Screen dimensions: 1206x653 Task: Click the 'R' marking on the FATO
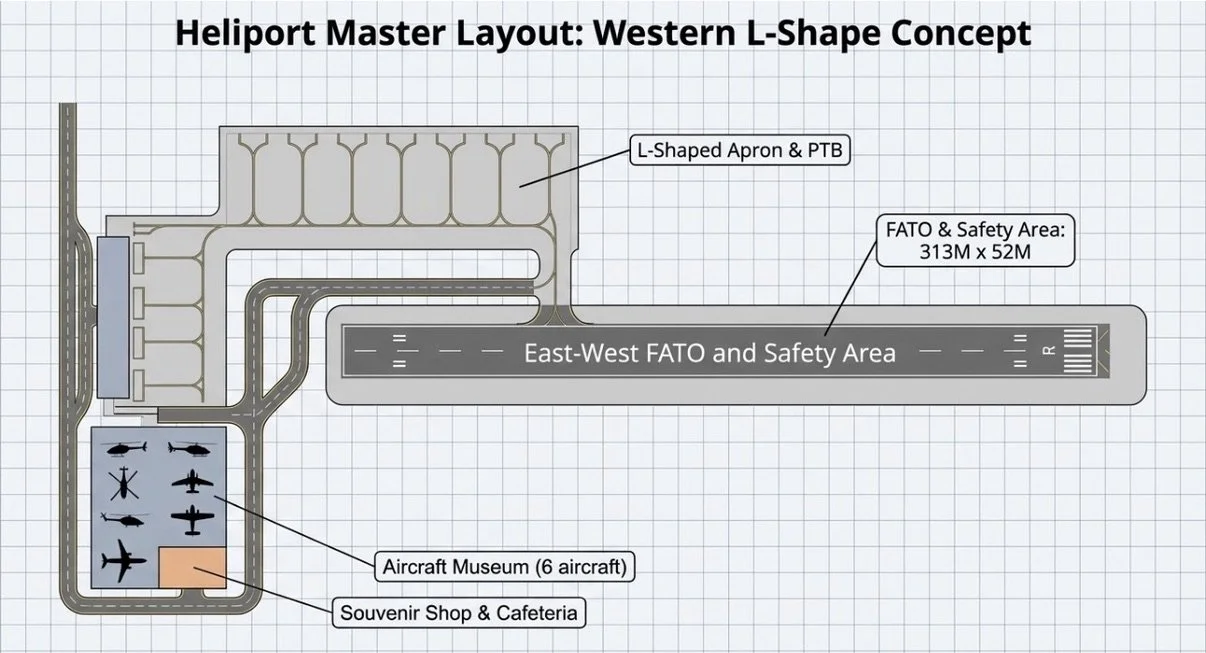click(1047, 352)
